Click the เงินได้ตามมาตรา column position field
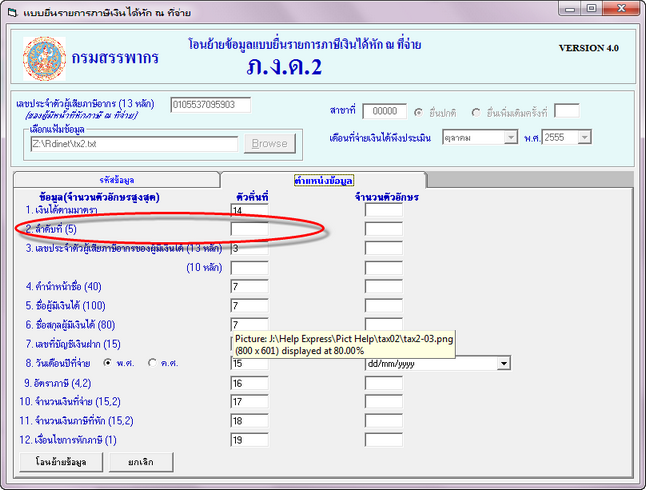This screenshot has width=646, height=490. click(249, 211)
